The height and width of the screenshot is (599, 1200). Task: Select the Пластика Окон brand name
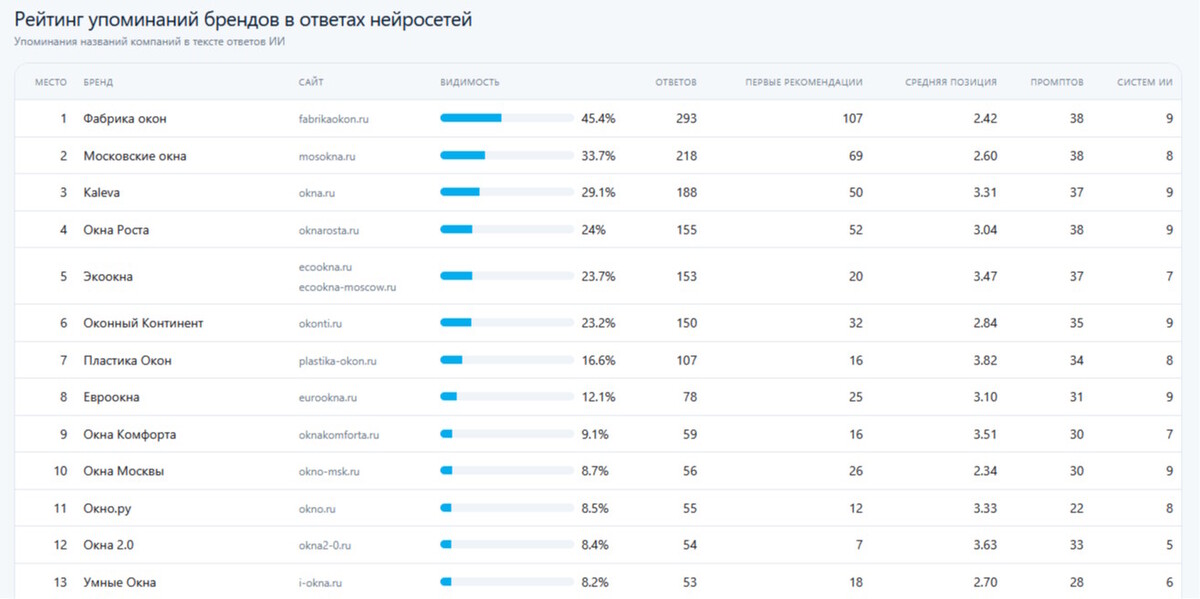point(127,361)
